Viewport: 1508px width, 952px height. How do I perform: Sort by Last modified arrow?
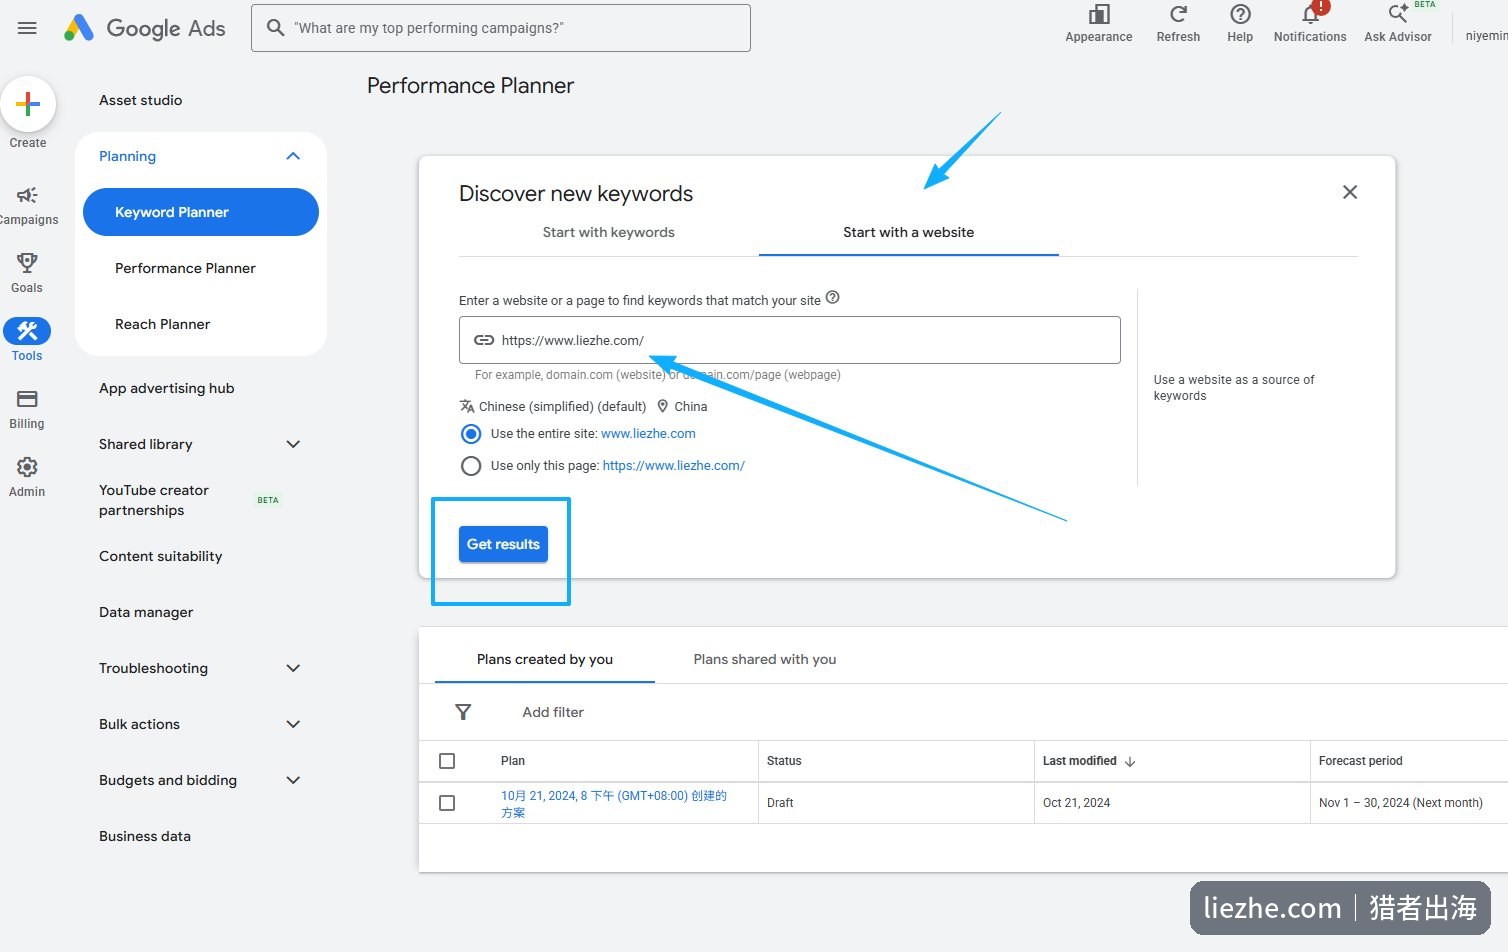pos(1130,761)
